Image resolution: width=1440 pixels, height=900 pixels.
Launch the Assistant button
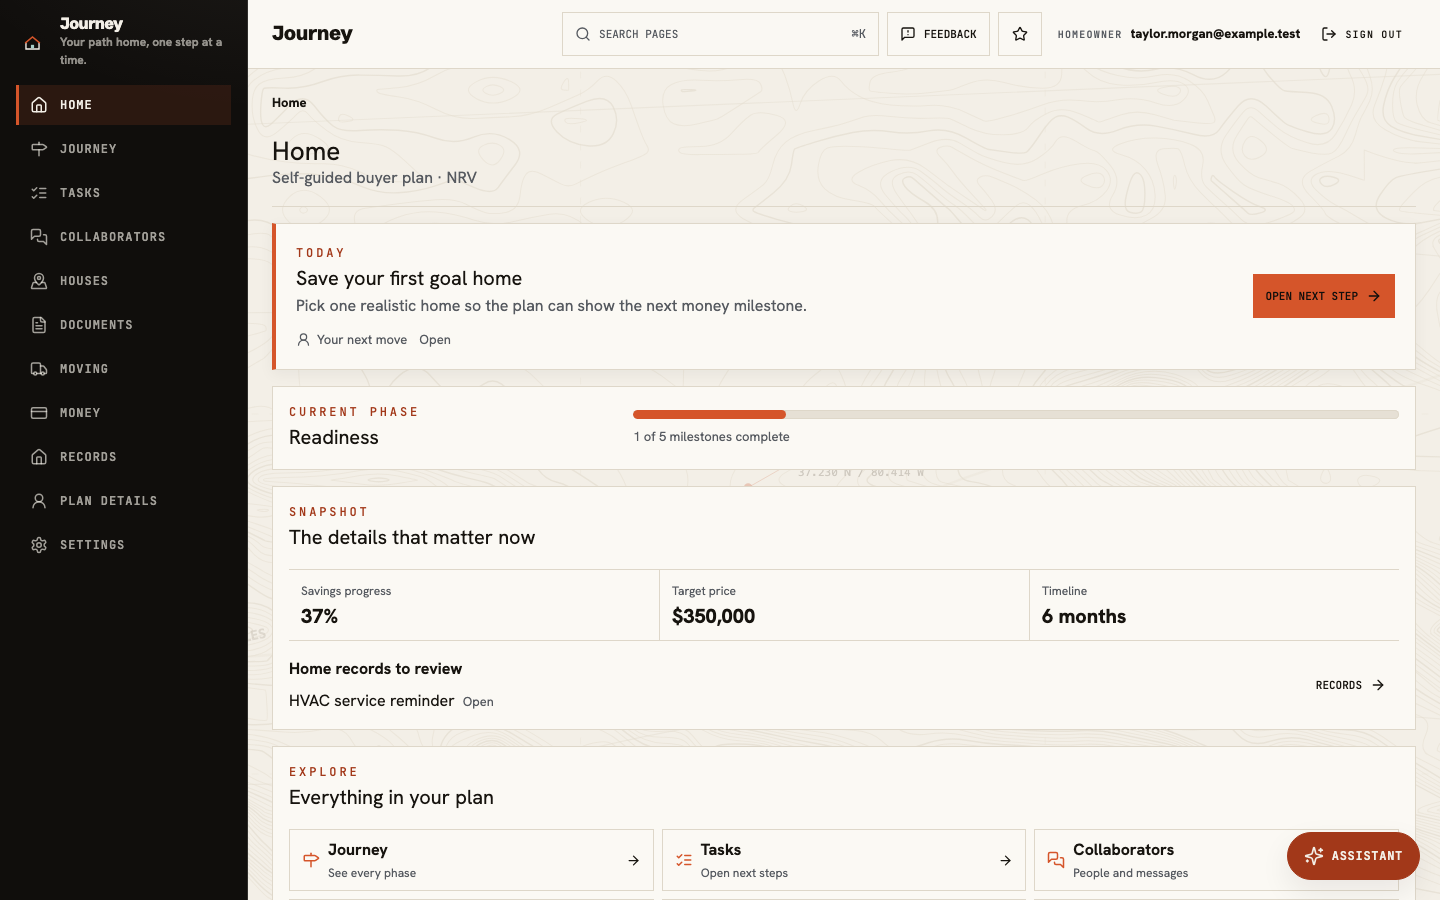point(1353,856)
